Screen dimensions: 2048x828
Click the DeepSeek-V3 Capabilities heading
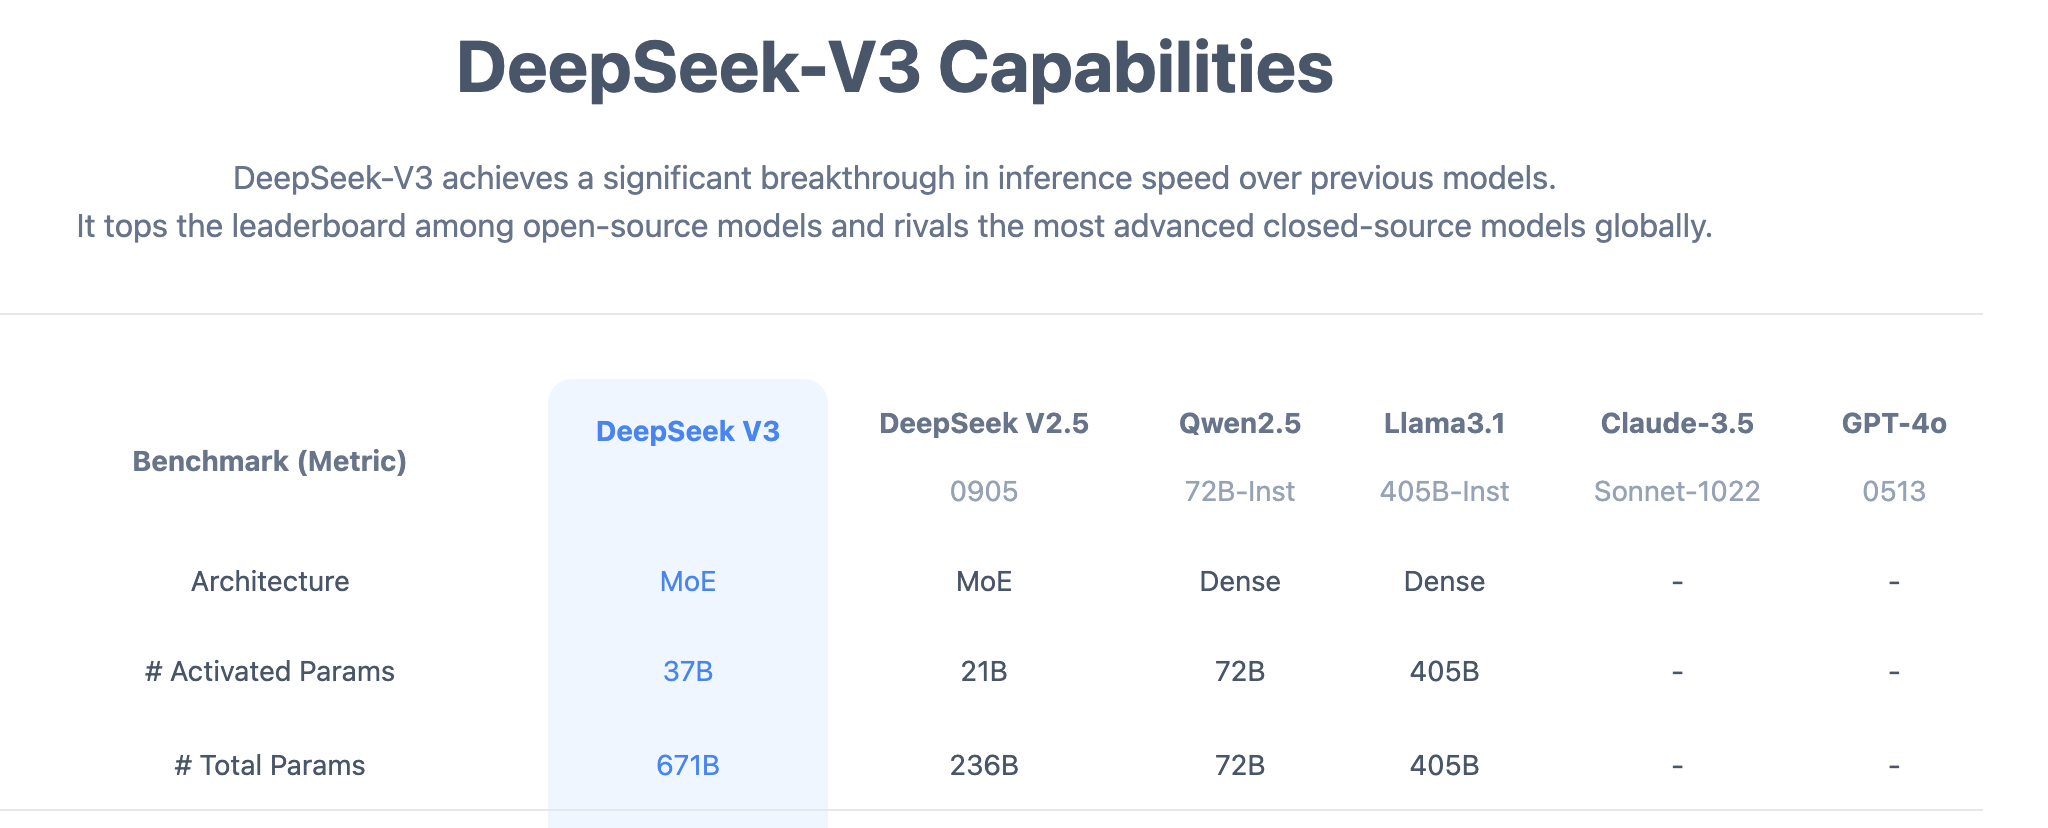pyautogui.click(x=894, y=68)
